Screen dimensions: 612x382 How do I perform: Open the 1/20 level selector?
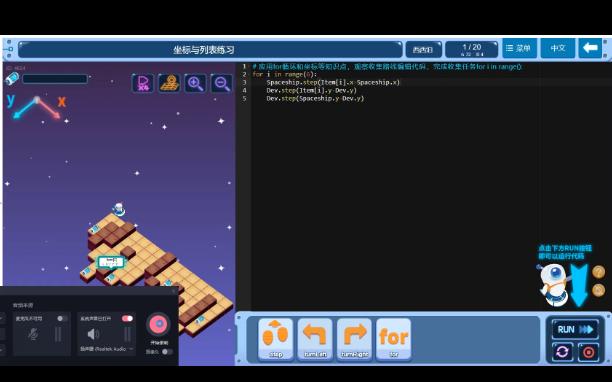pyautogui.click(x=472, y=49)
